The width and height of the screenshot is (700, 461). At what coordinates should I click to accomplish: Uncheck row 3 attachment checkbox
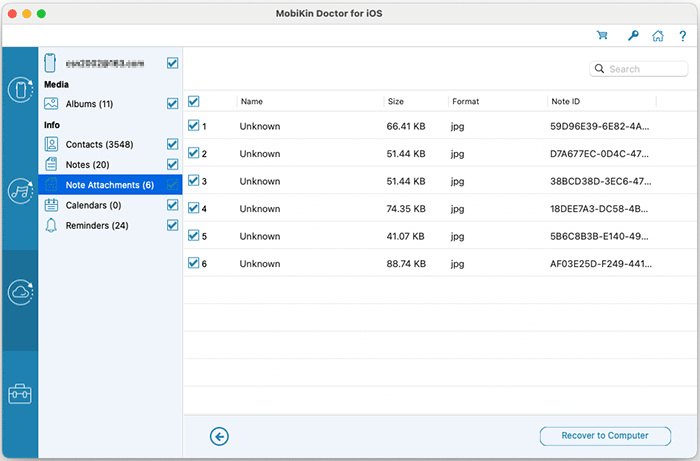(x=193, y=180)
